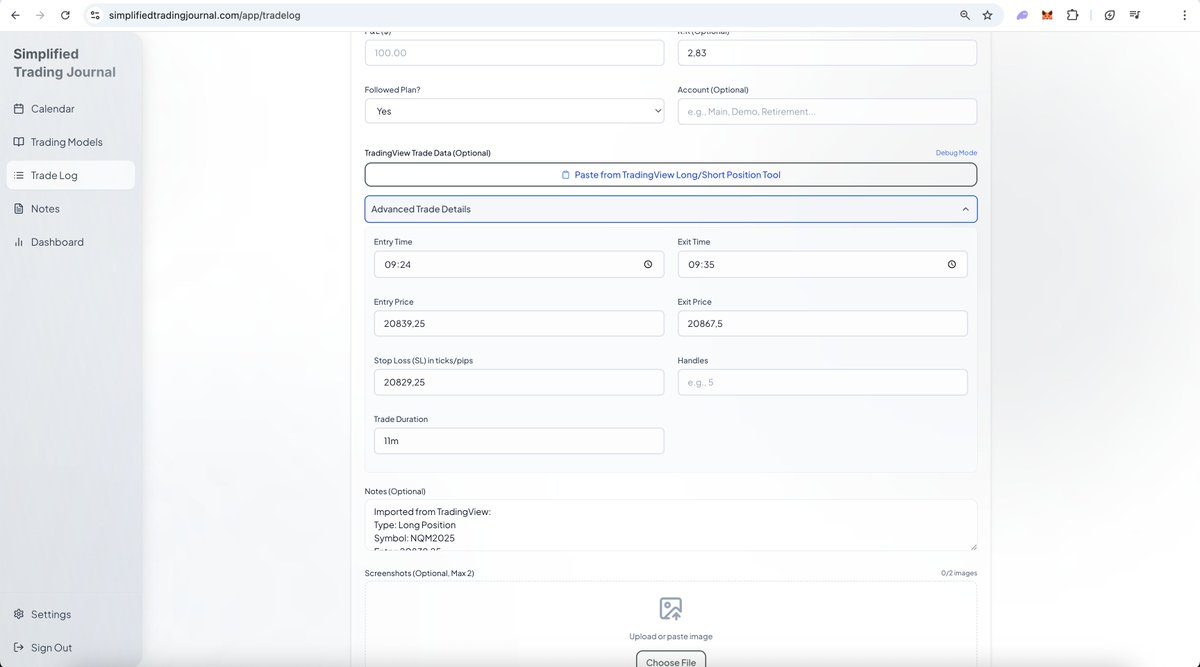
Task: Click inside the Notes text area
Action: point(671,525)
